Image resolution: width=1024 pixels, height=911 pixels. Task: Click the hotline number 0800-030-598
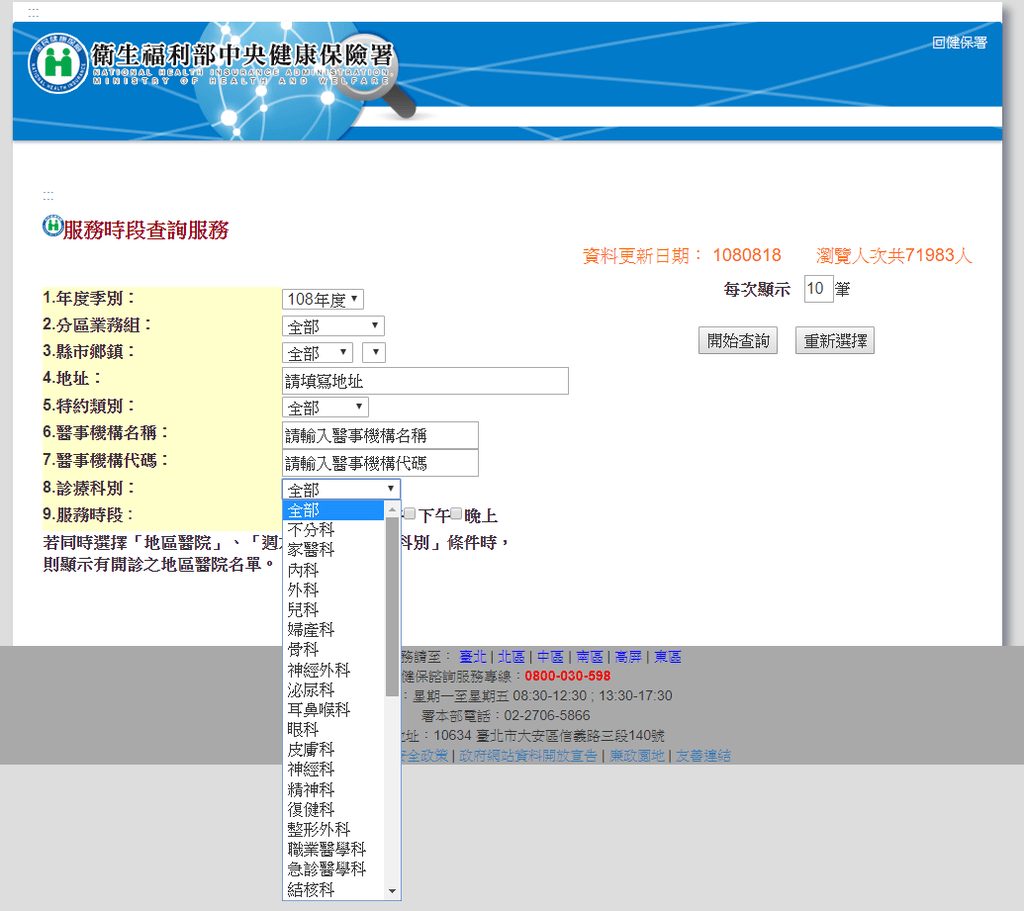click(568, 676)
